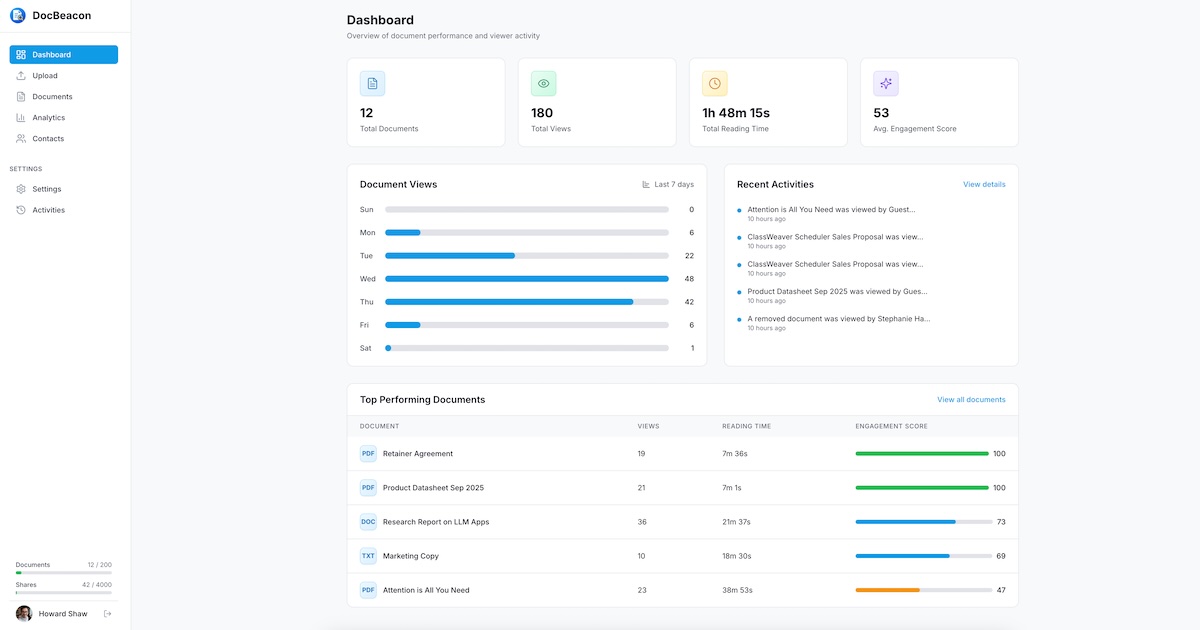Viewport: 1200px width, 630px height.
Task: Click the View details link
Action: click(x=984, y=185)
